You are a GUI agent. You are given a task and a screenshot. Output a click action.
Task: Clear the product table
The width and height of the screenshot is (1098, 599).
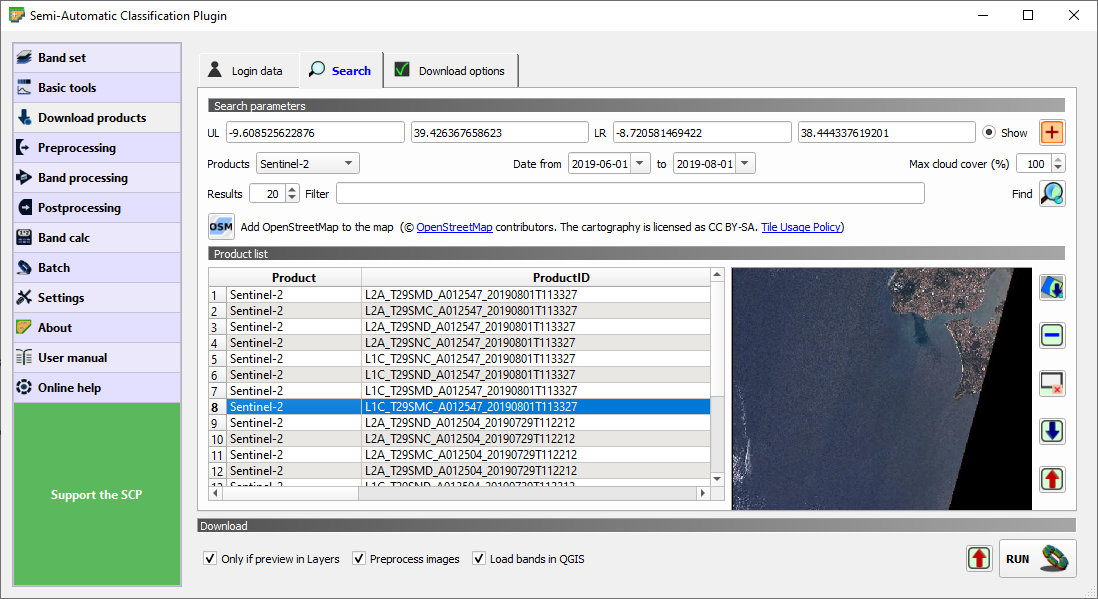point(1052,383)
